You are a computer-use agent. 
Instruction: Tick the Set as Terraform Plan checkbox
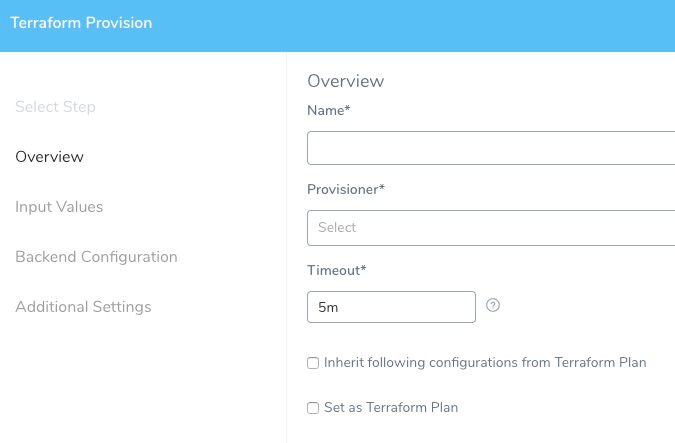click(313, 408)
